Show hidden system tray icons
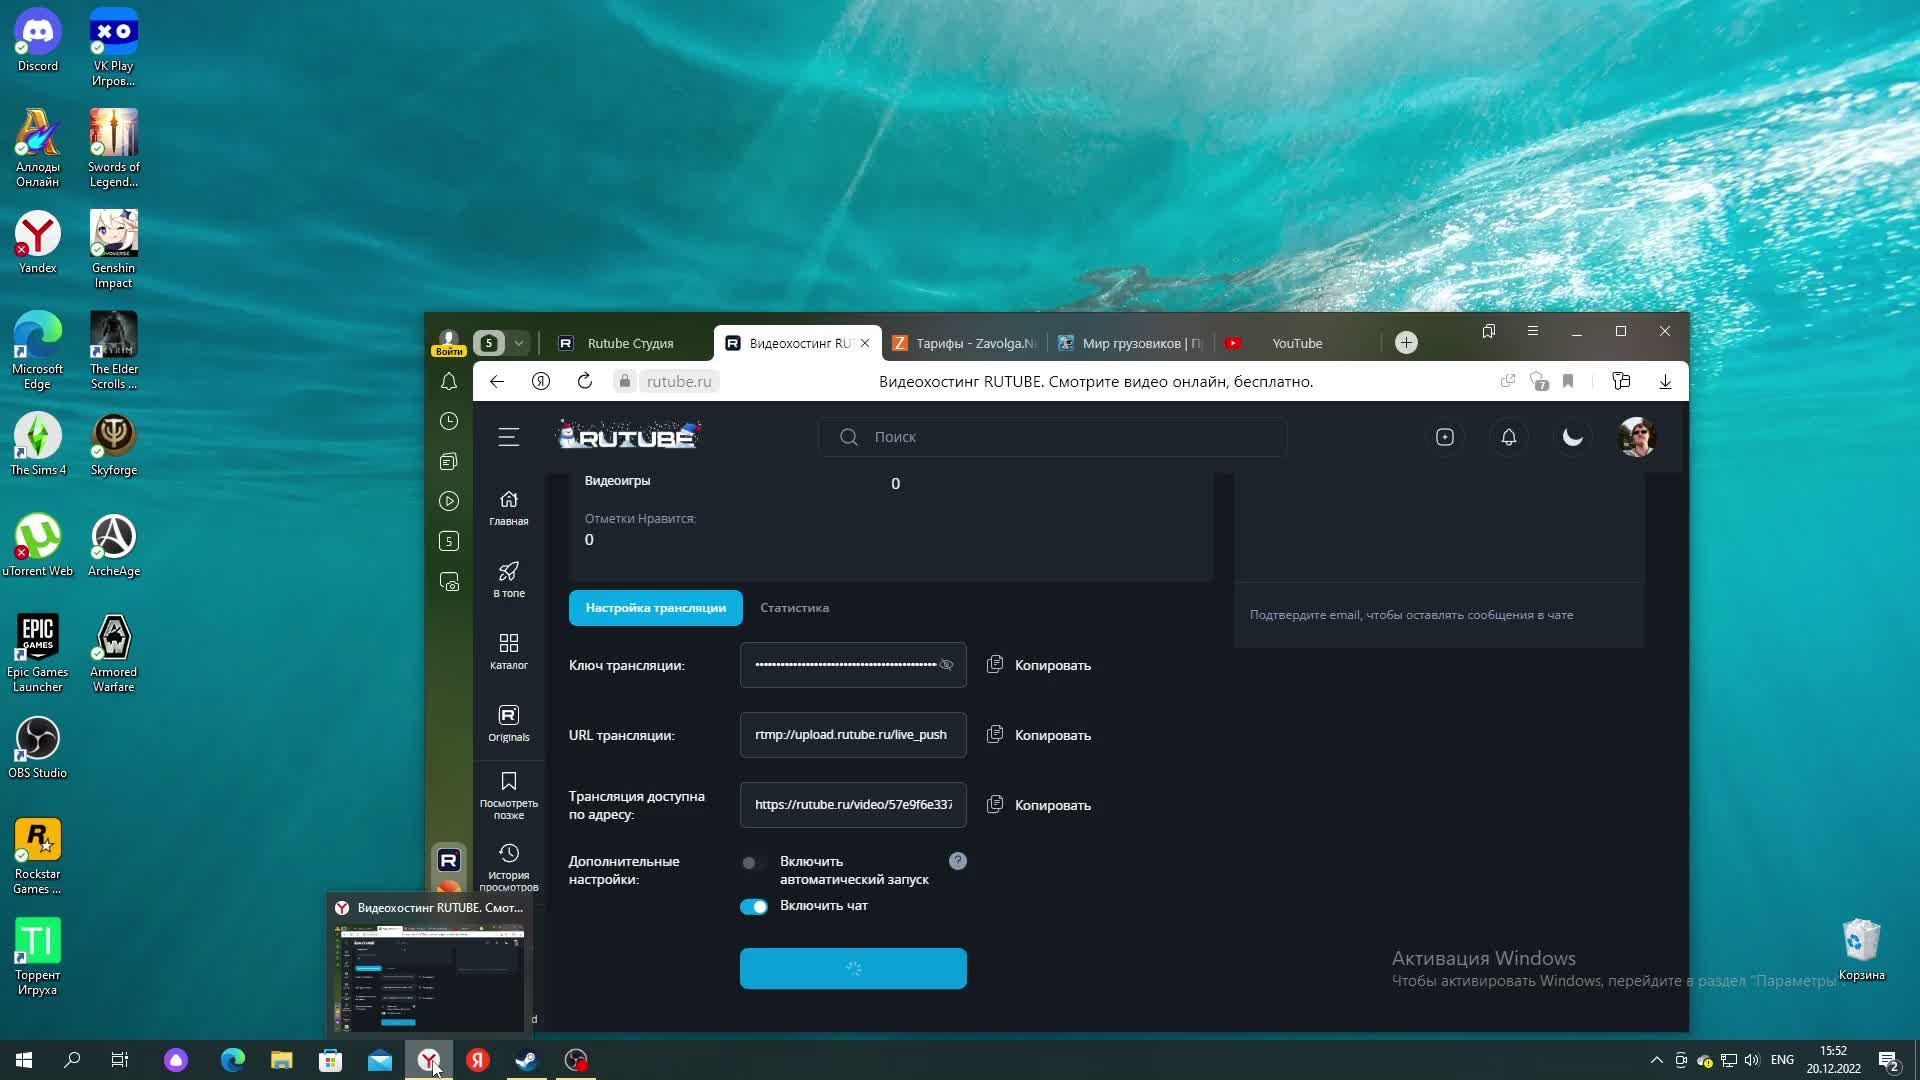This screenshot has width=1920, height=1080. click(x=1656, y=1060)
